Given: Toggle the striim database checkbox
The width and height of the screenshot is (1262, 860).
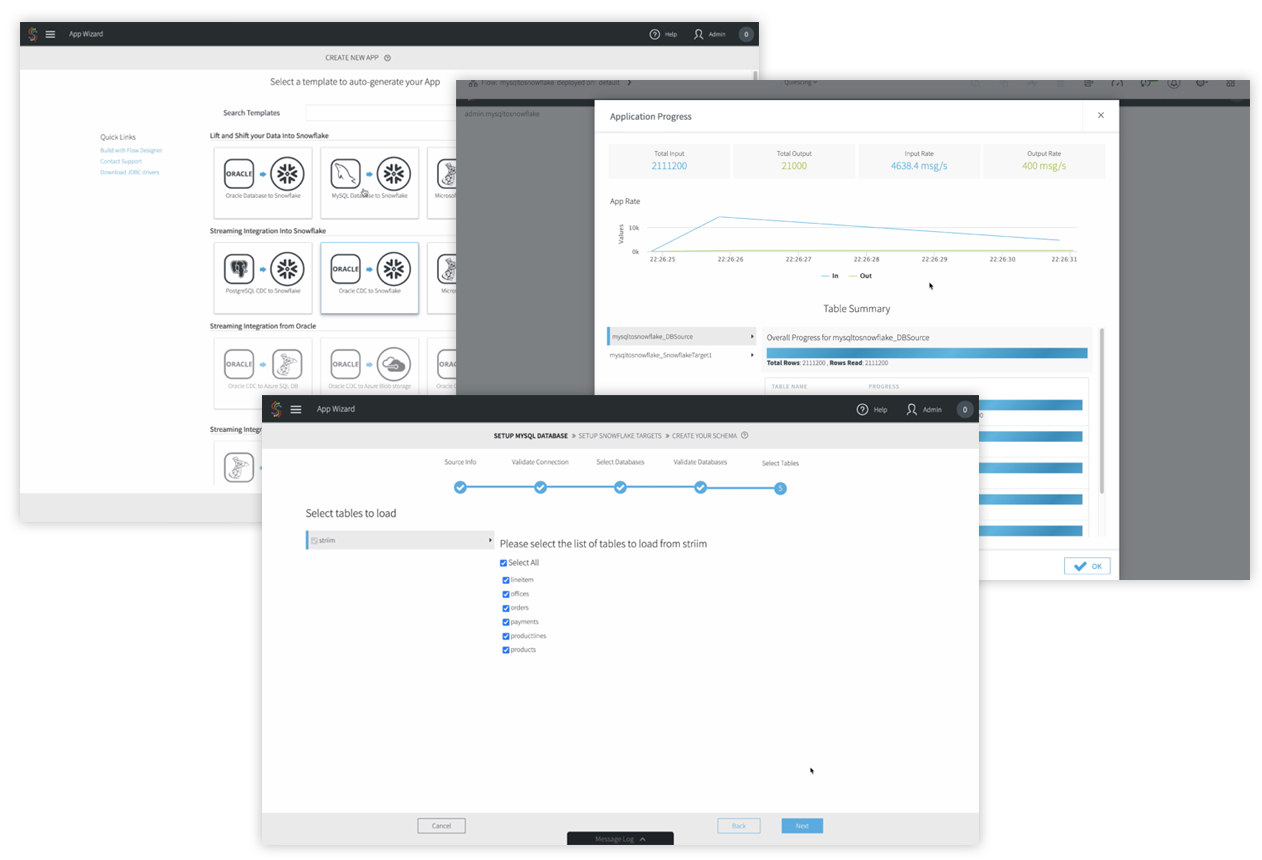Looking at the screenshot, I should click(314, 540).
